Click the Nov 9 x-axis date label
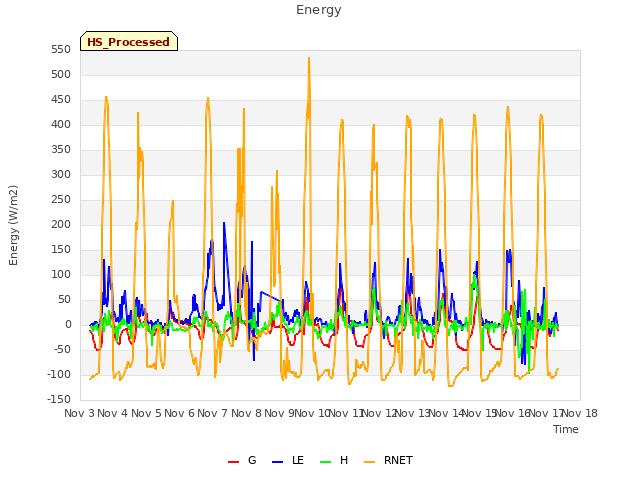Screen dimensions: 640x480 280,413
